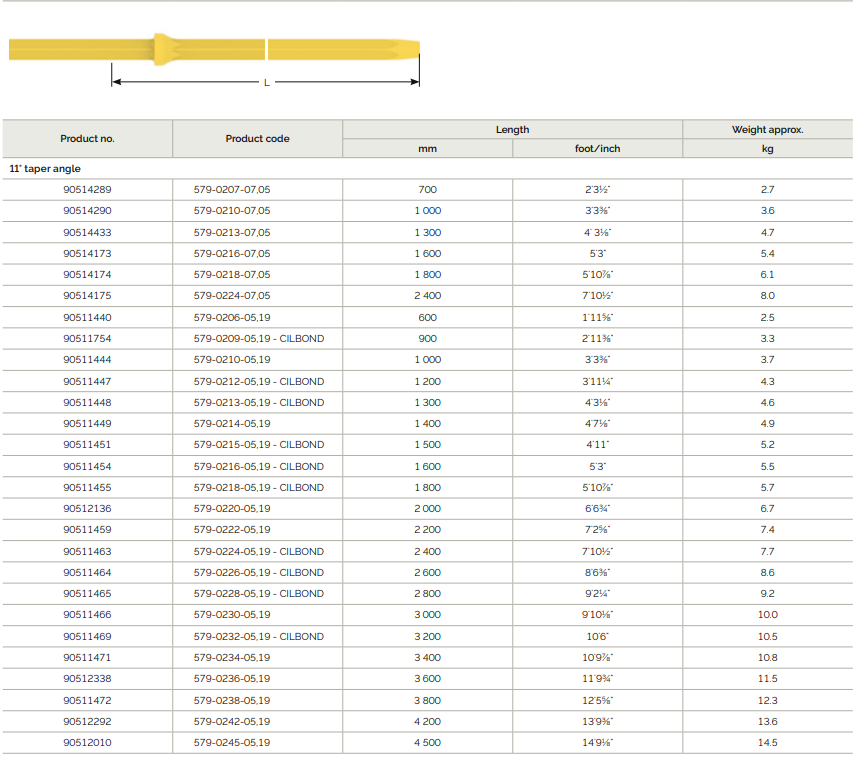
Task: Click the mm sub-header
Action: [x=427, y=149]
